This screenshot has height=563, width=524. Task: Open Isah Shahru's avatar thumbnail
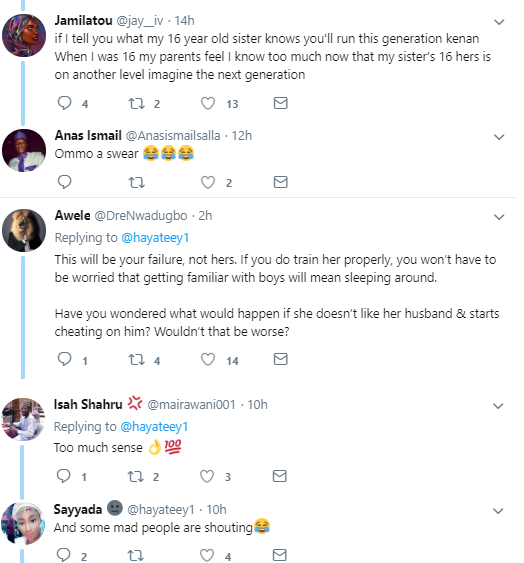click(x=23, y=419)
